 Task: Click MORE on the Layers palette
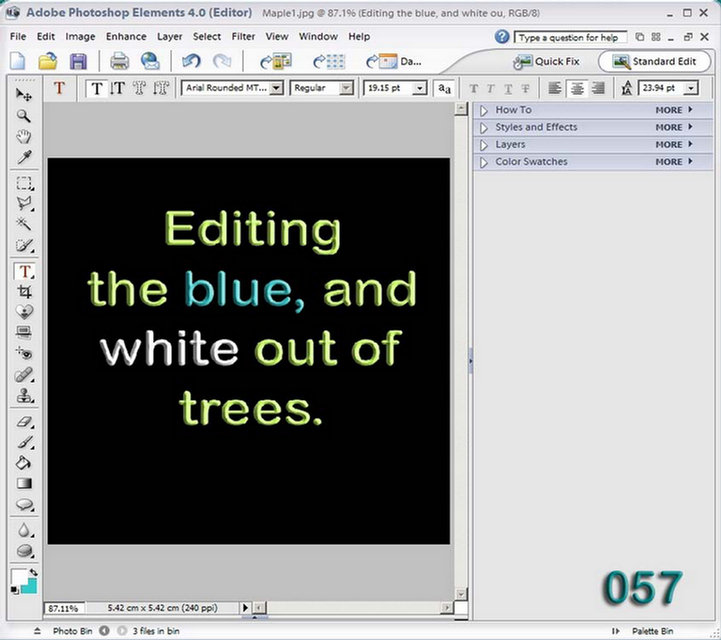tap(674, 145)
